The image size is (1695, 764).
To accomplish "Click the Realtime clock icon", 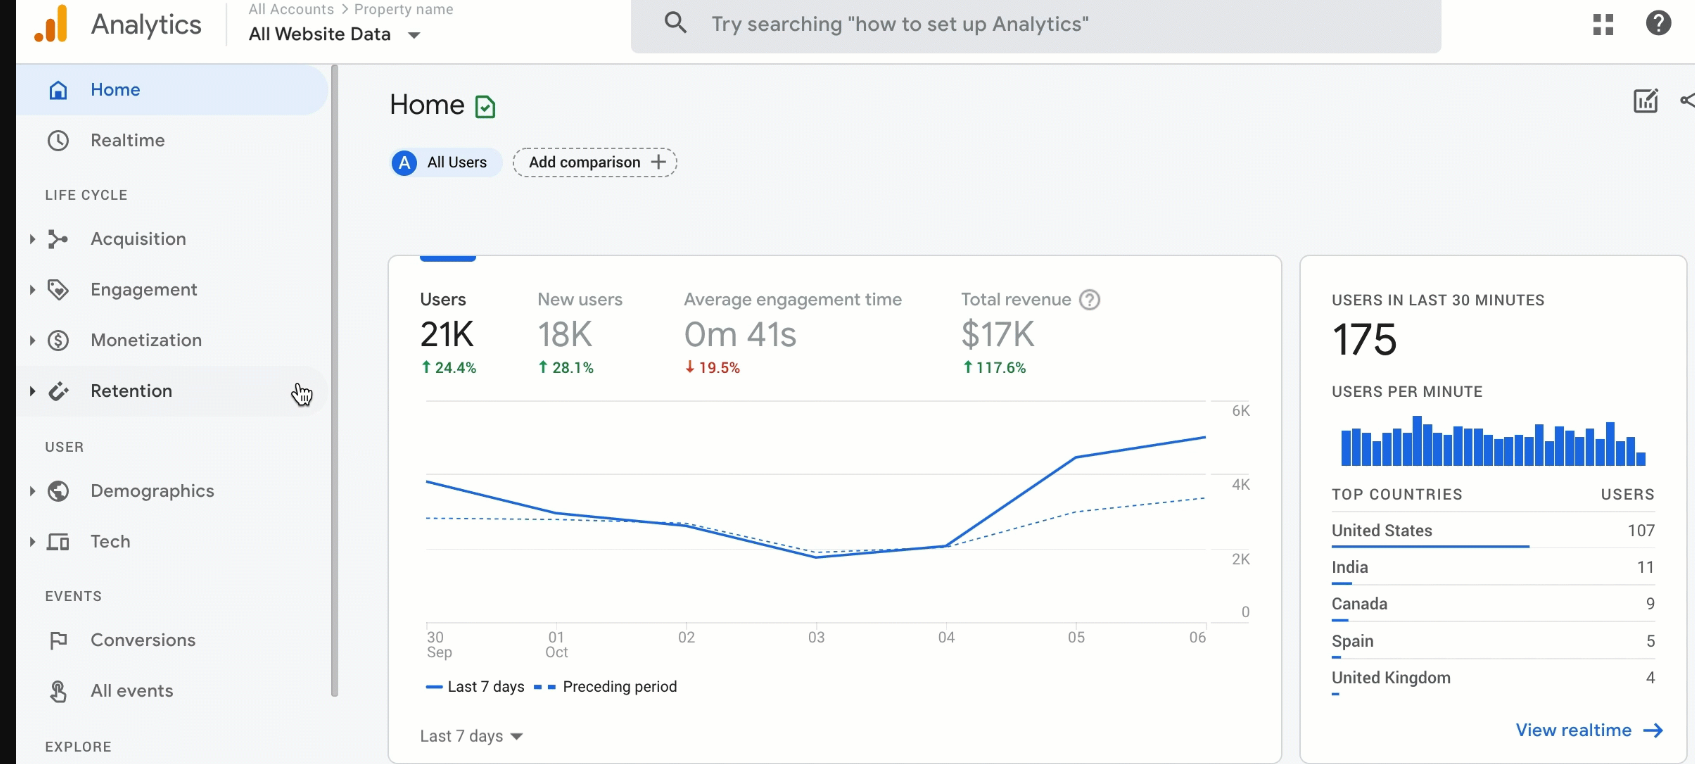I will (59, 141).
